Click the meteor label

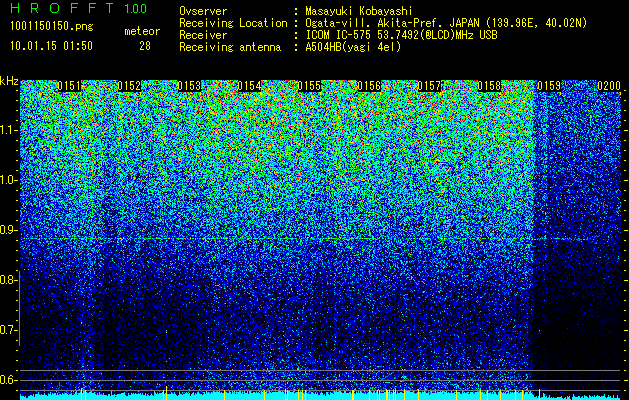142,31
